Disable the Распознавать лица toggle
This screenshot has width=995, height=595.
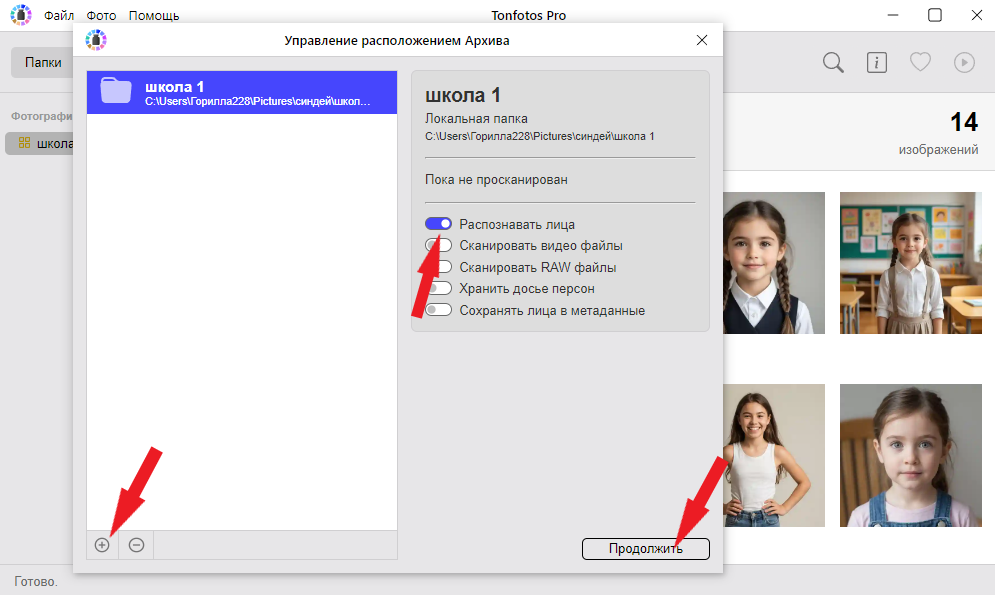438,224
